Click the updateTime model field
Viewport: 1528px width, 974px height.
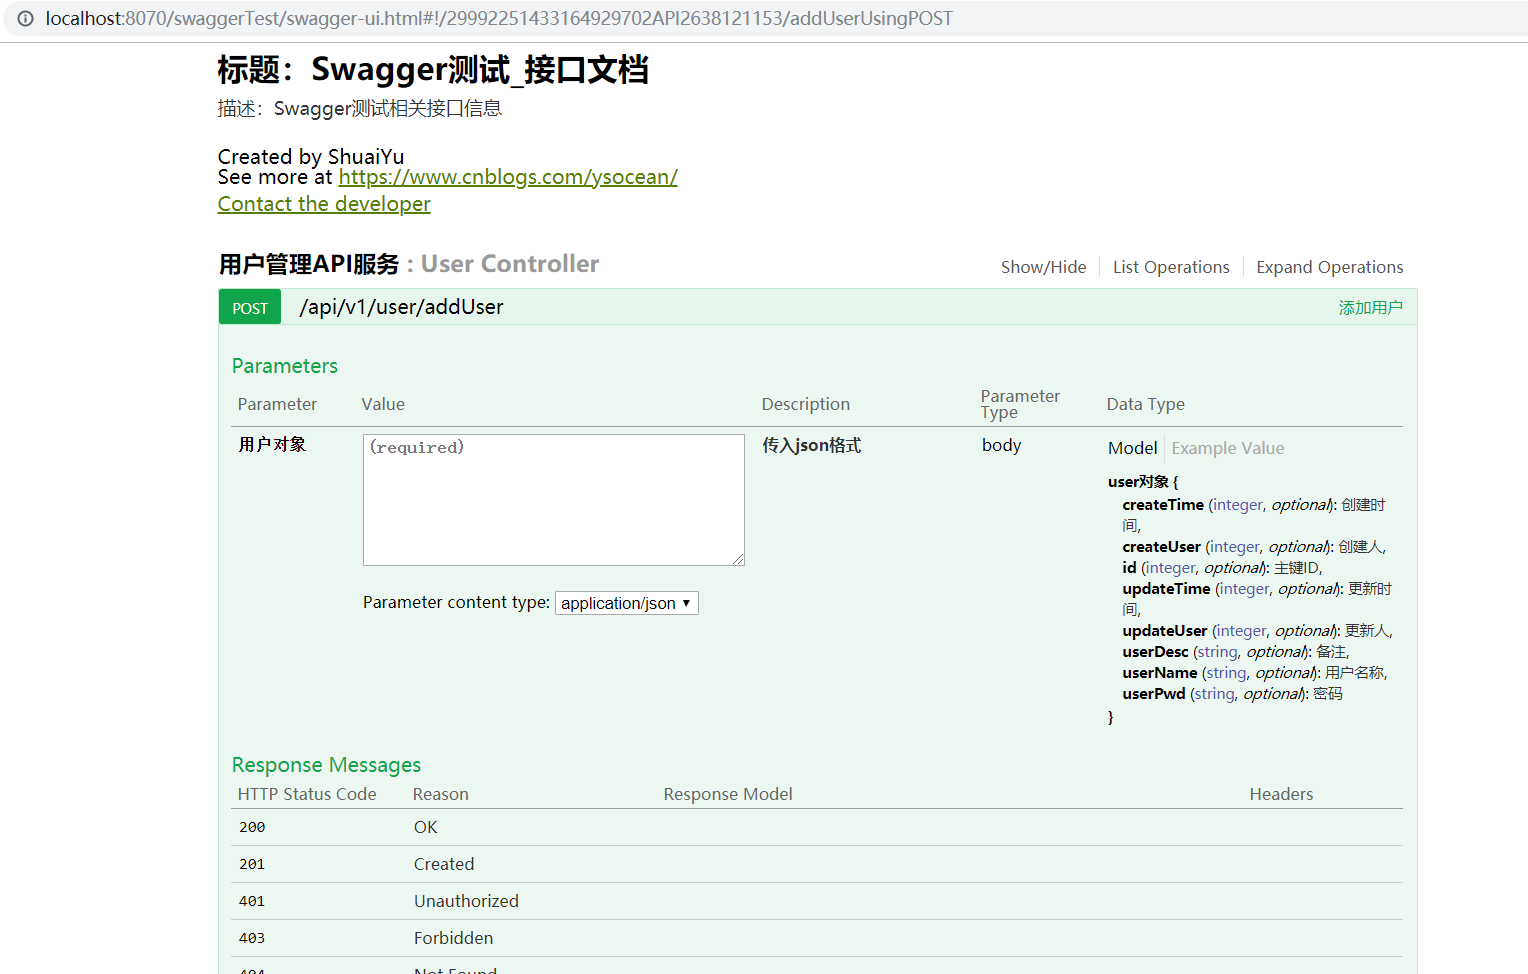pyautogui.click(x=1166, y=589)
